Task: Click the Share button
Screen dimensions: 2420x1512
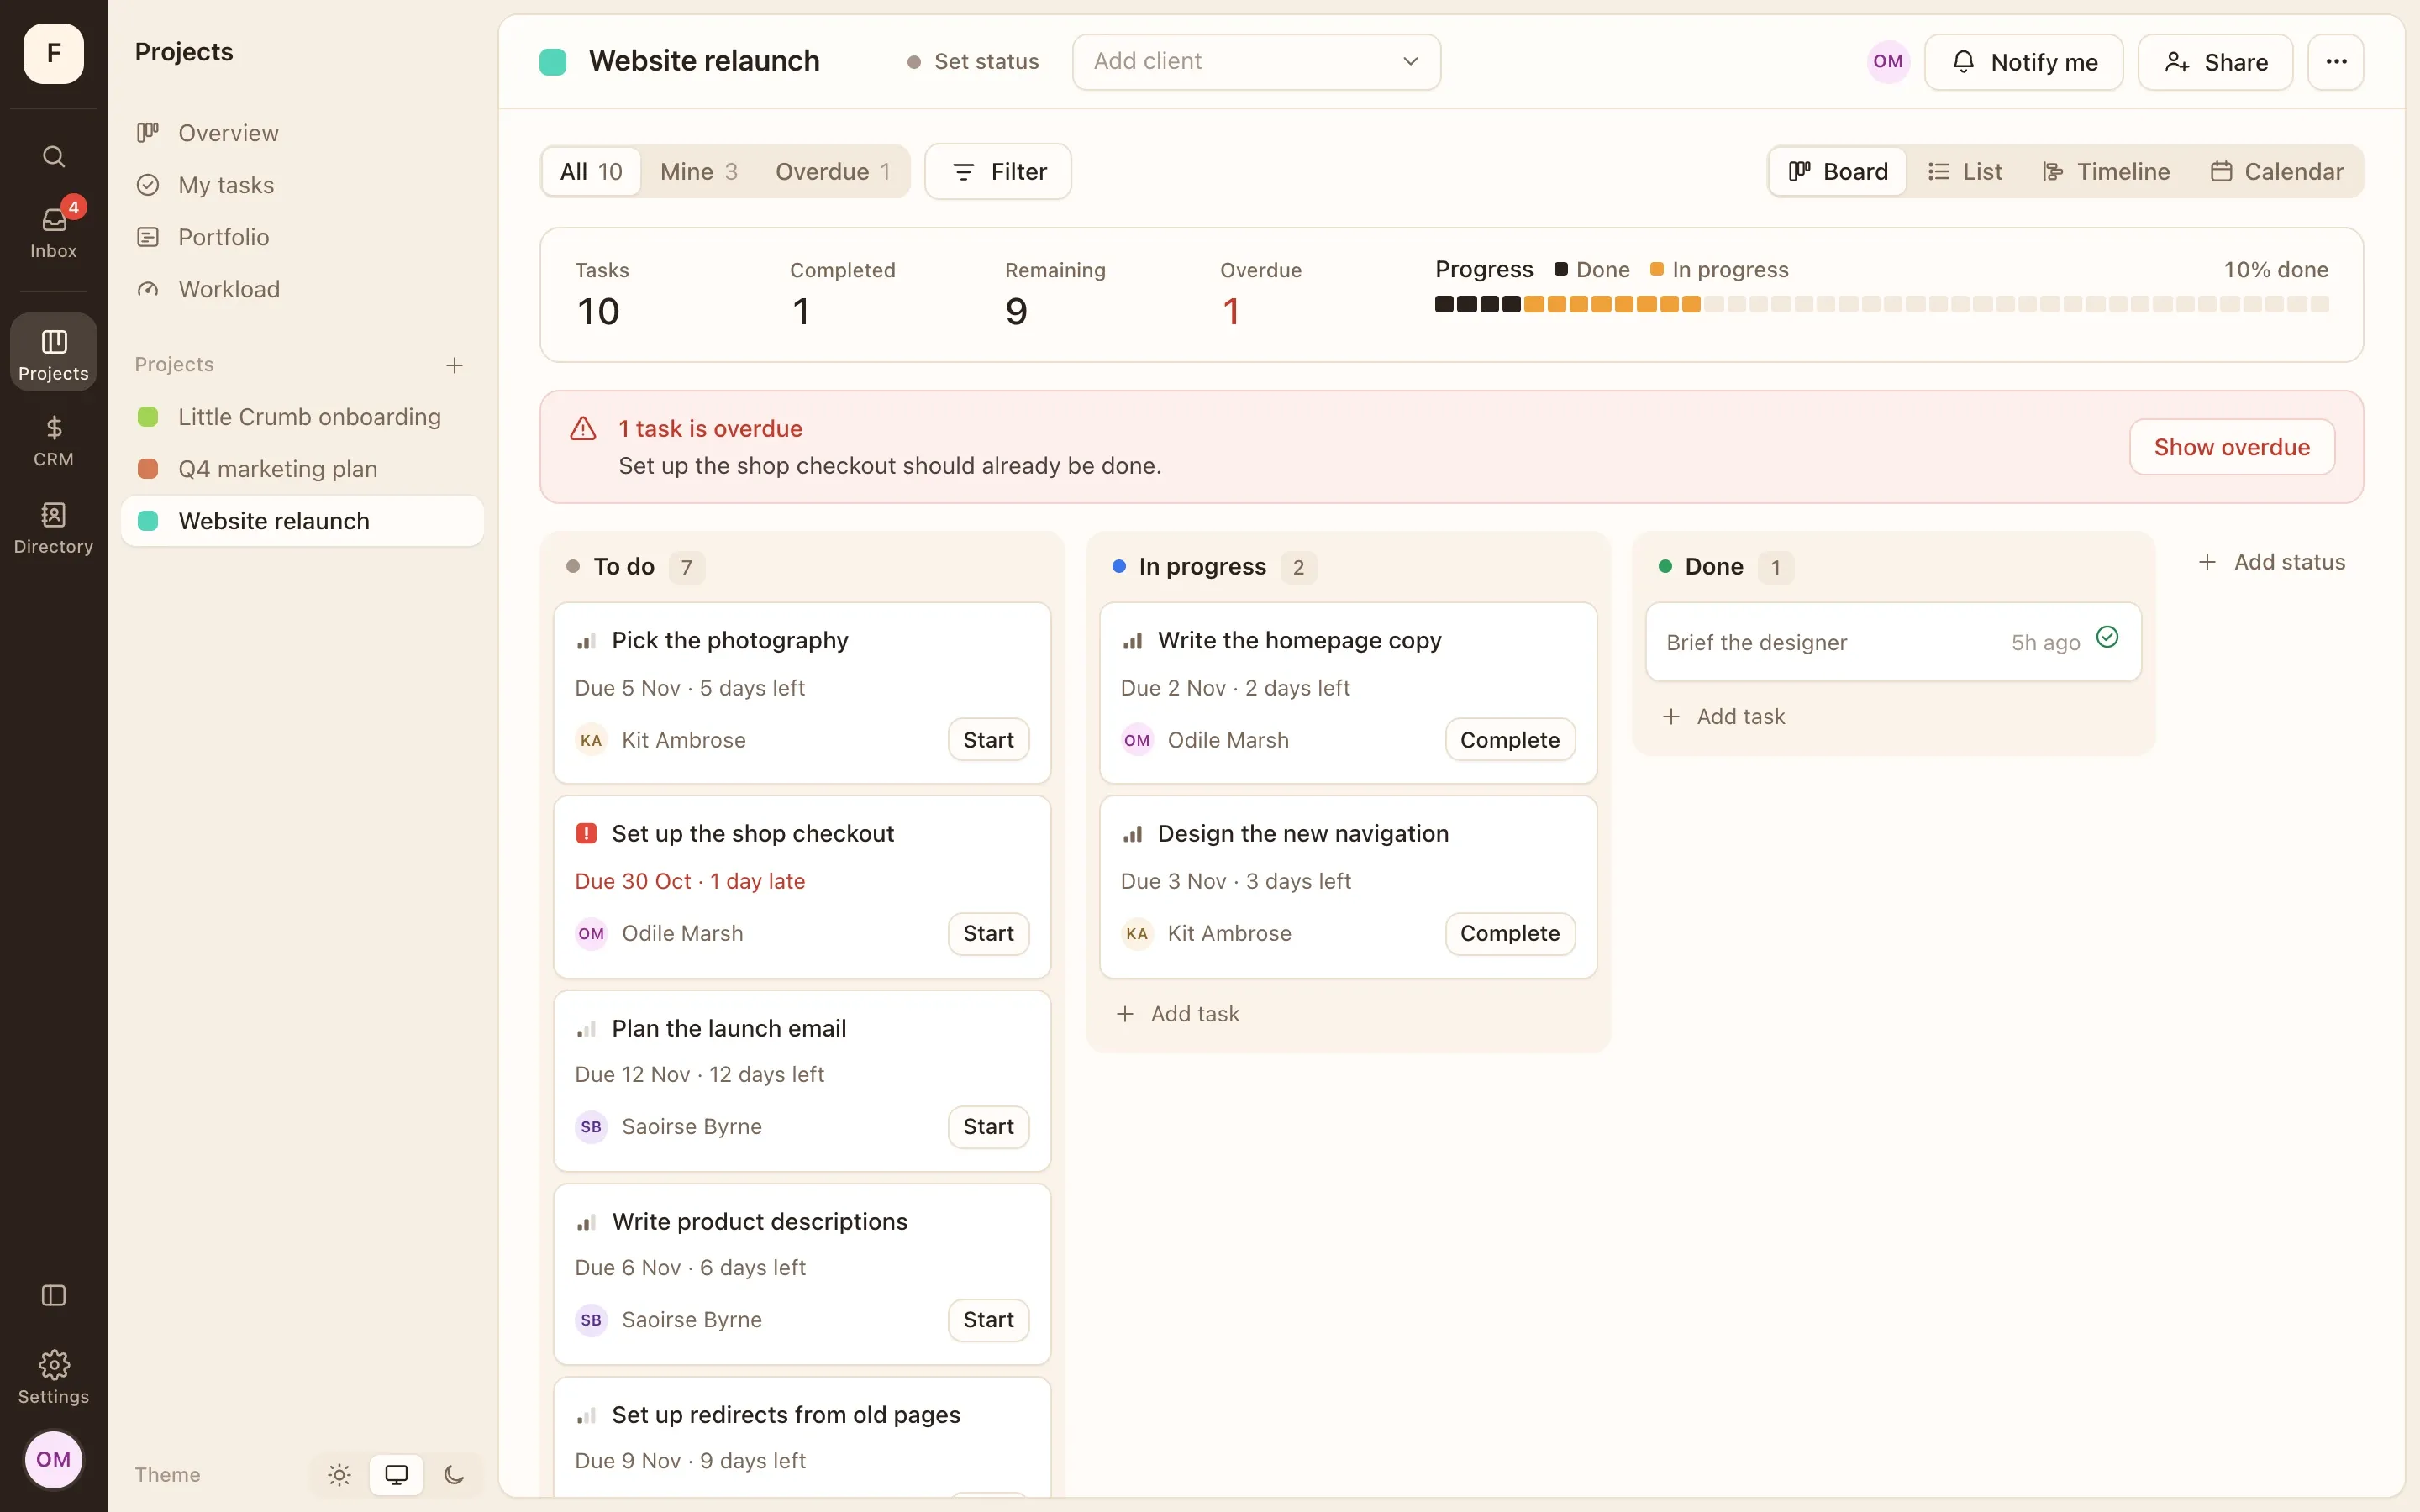Action: click(x=2215, y=62)
